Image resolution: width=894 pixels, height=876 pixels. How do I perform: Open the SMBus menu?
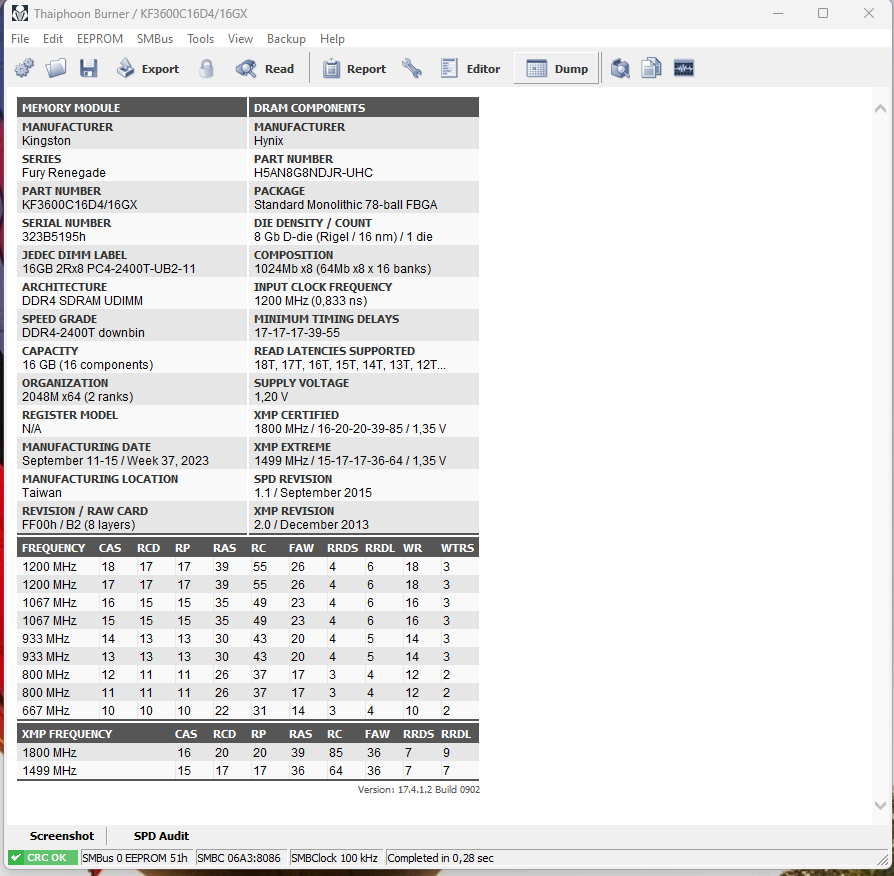tap(155, 39)
